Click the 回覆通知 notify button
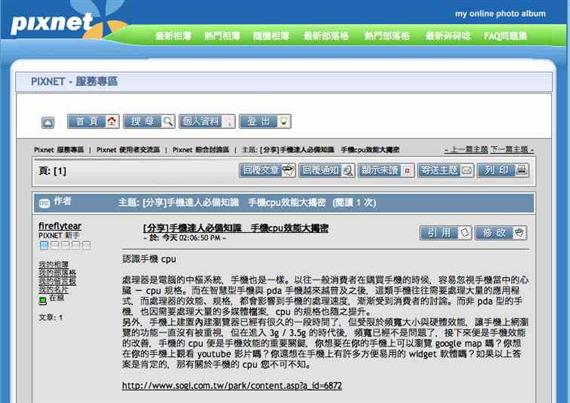This screenshot has width=570, height=403. [x=326, y=170]
